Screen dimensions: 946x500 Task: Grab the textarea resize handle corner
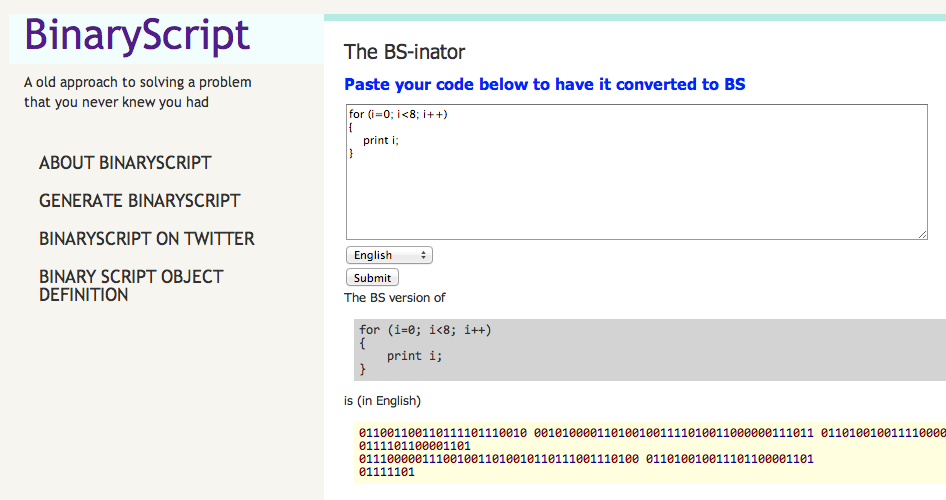tap(922, 234)
